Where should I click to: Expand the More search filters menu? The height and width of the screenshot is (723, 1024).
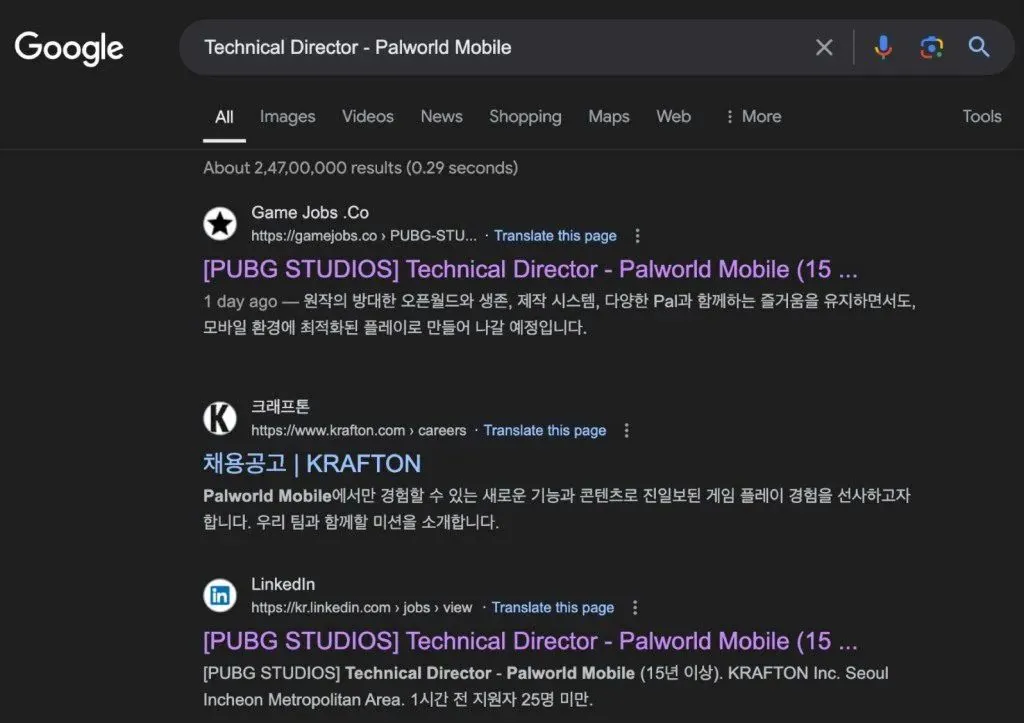click(x=753, y=116)
